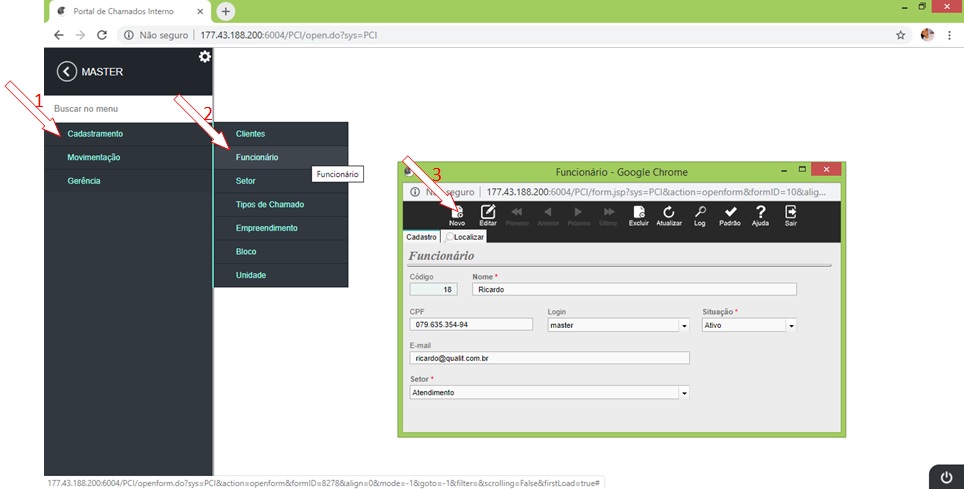
Task: Open the browser profile avatar
Action: click(x=927, y=35)
